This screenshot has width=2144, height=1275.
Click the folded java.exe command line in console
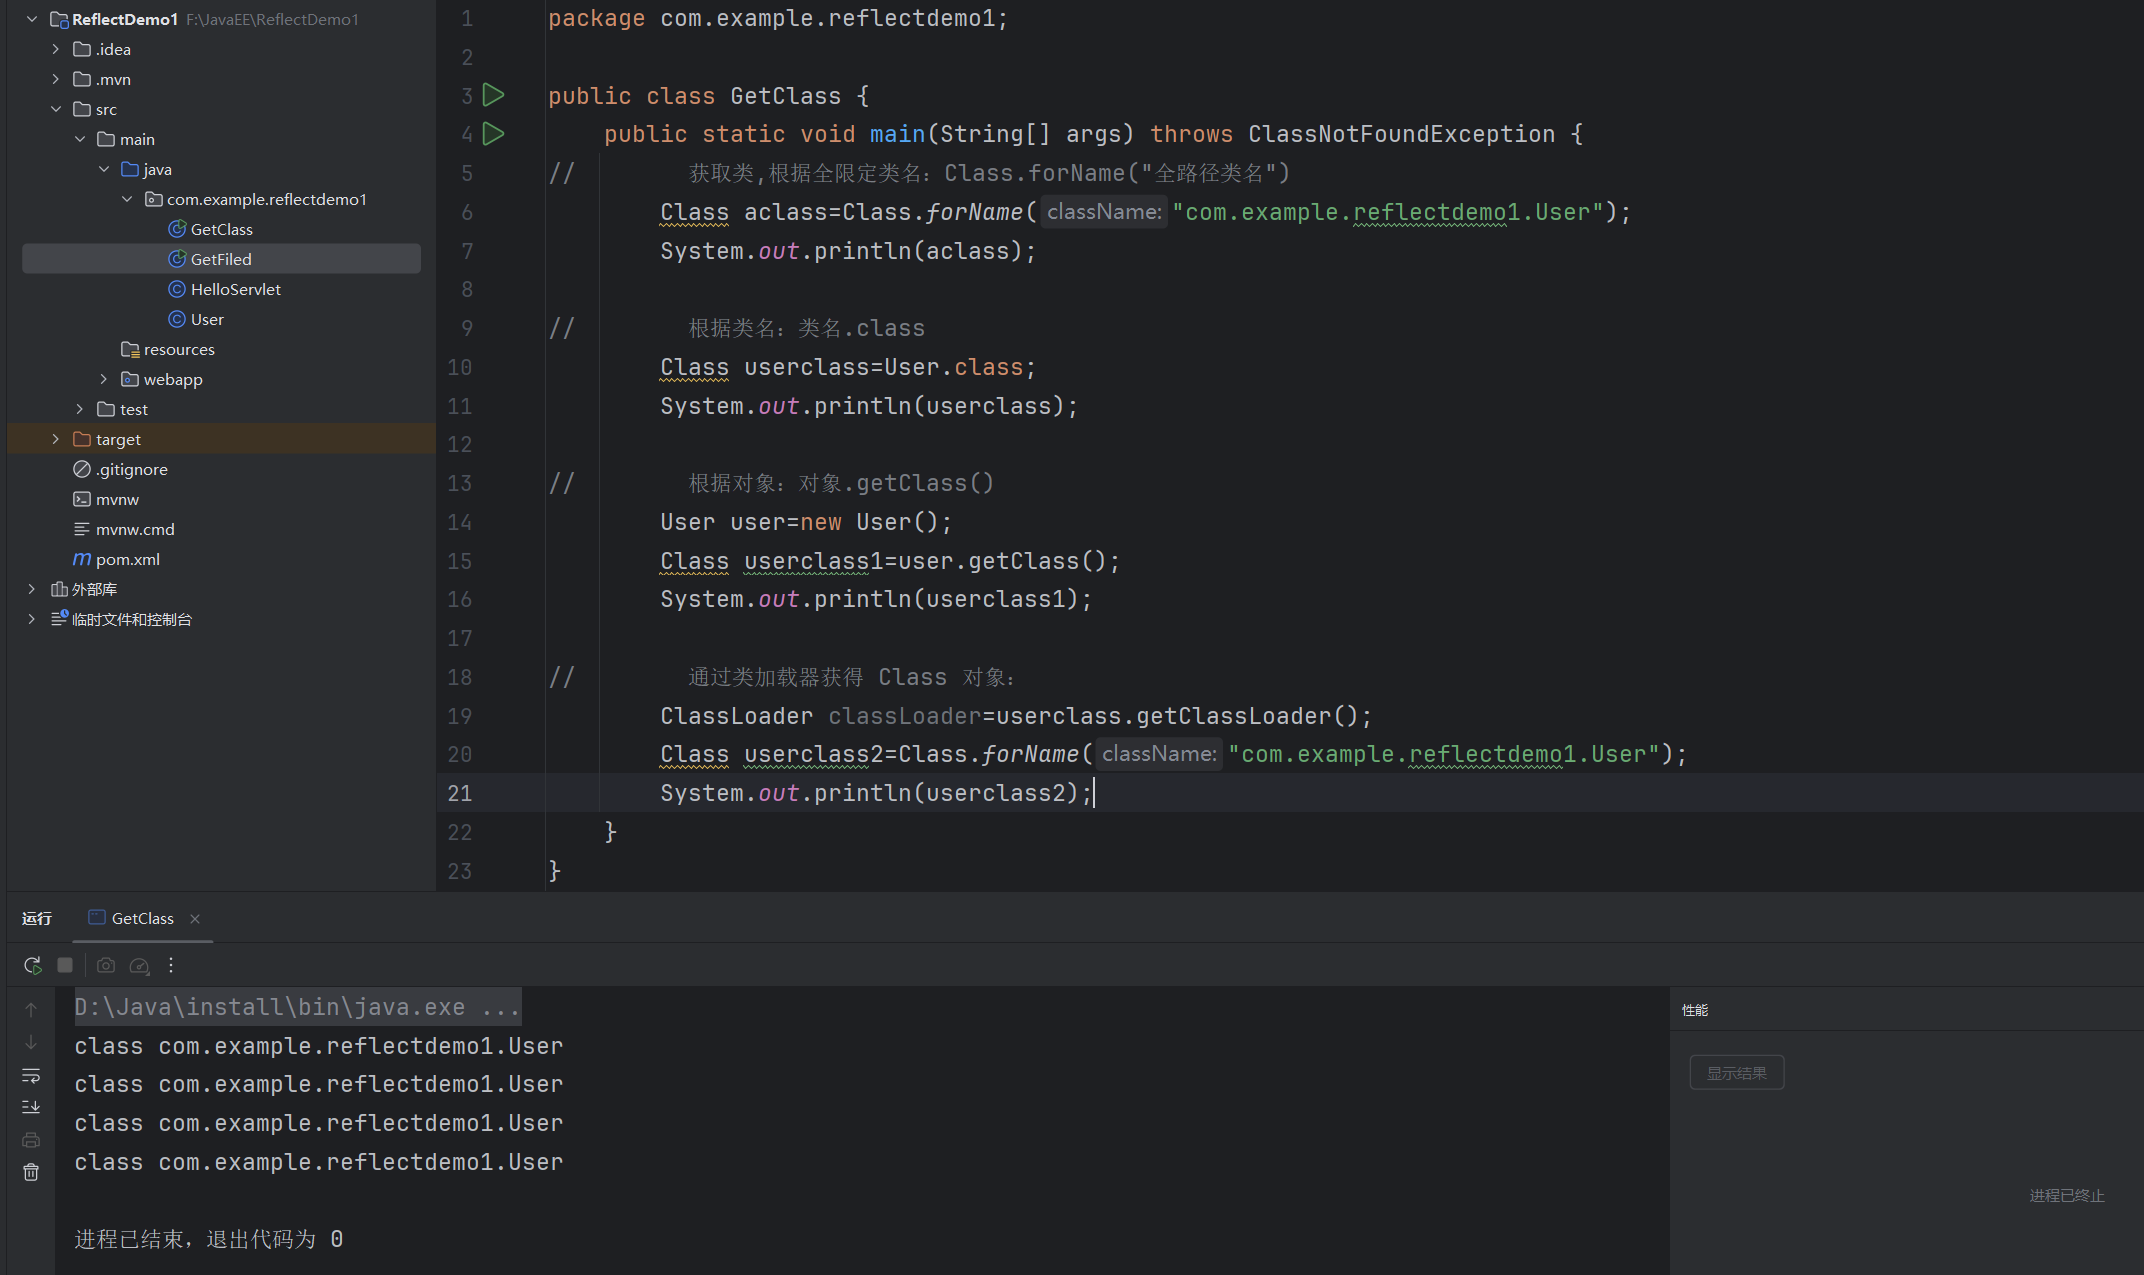click(297, 1007)
